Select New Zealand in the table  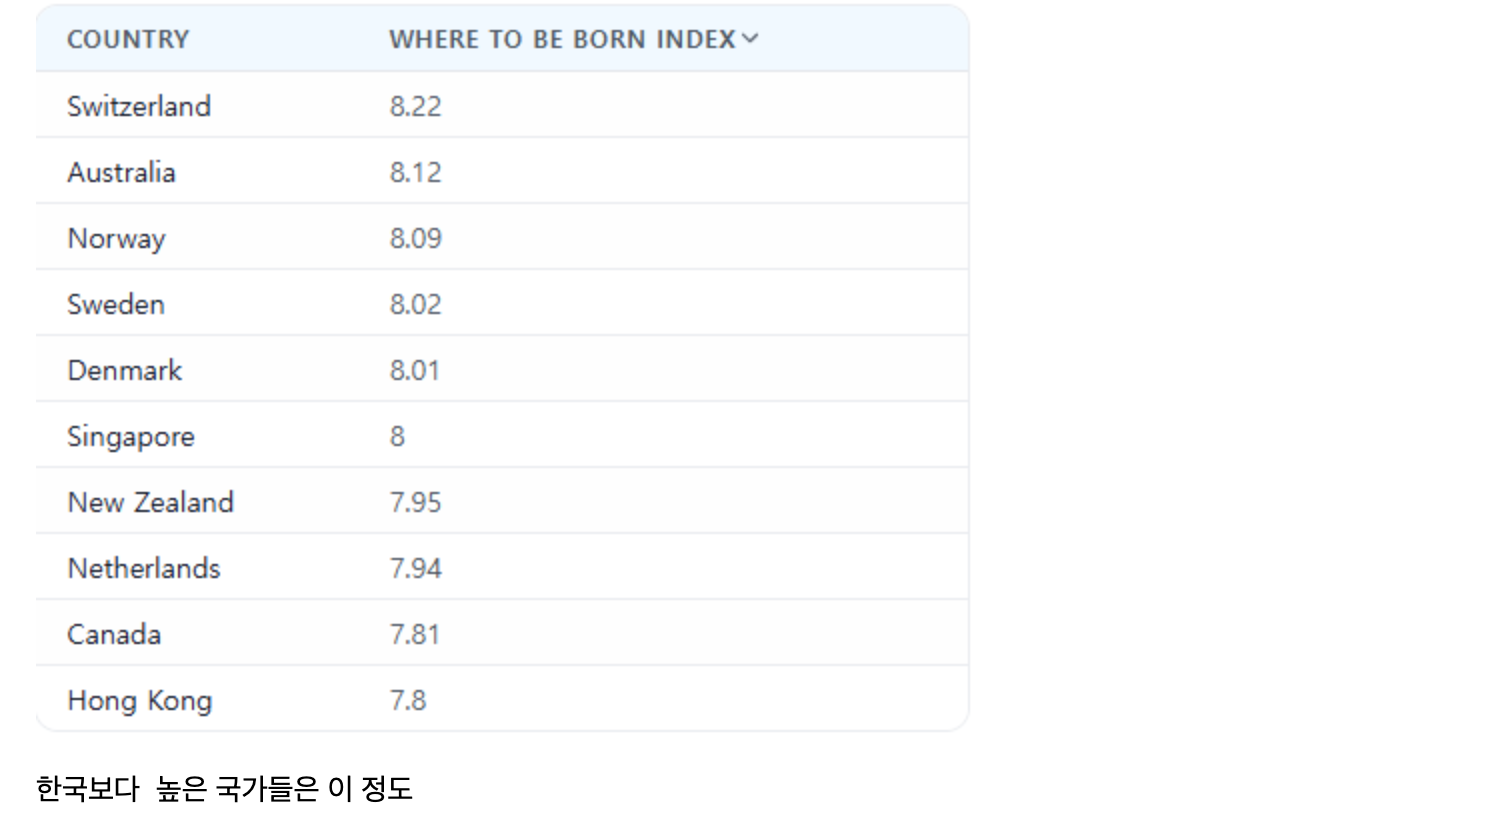tap(150, 502)
